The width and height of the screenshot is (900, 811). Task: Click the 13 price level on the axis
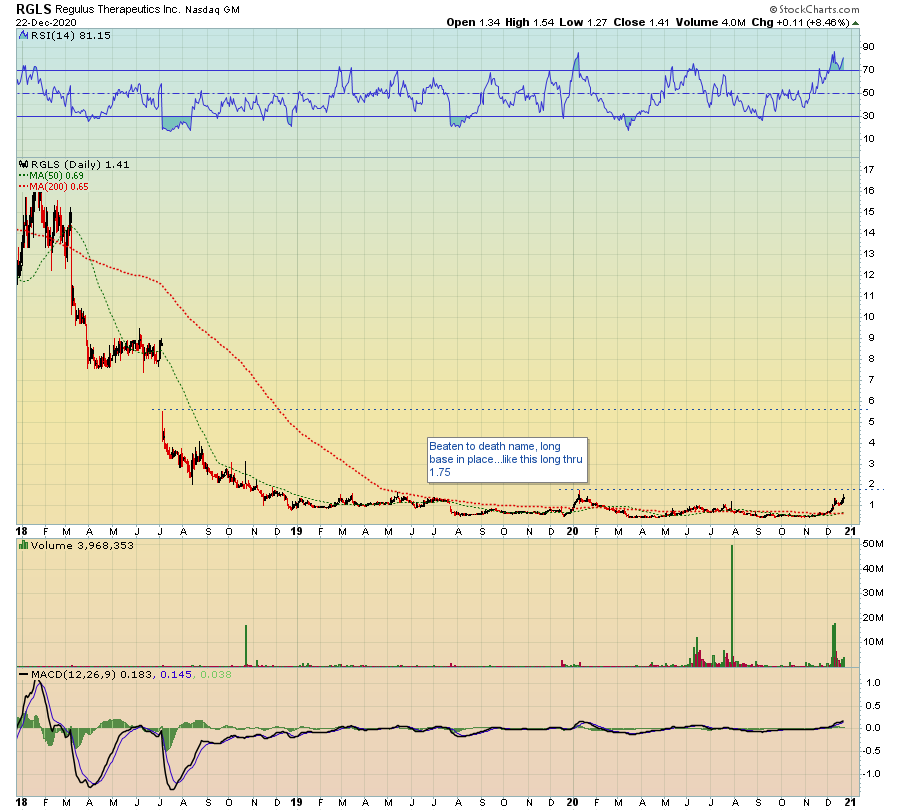870,254
